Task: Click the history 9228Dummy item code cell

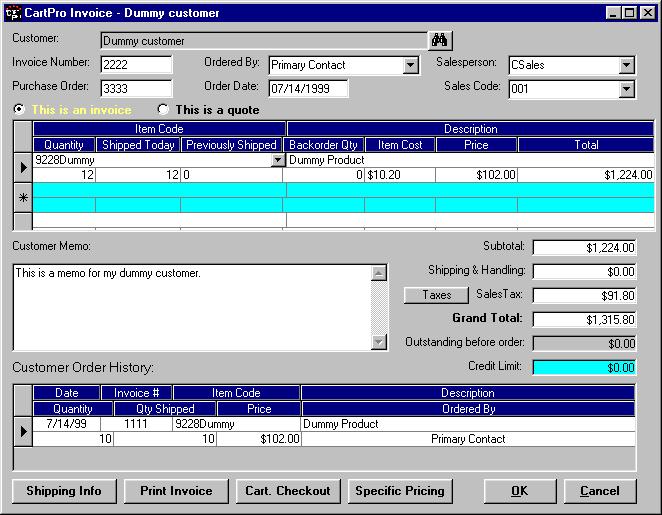Action: pyautogui.click(x=236, y=424)
